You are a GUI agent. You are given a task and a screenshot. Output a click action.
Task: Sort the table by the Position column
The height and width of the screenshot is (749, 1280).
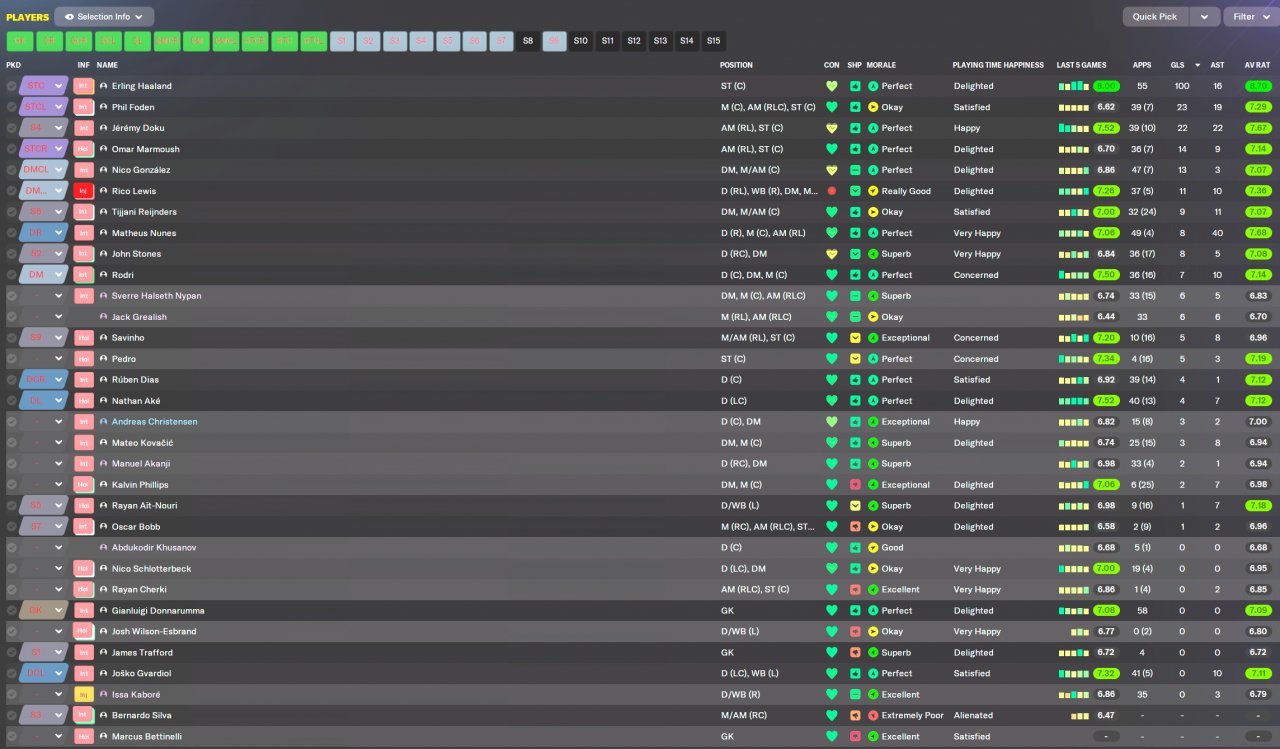pos(736,65)
